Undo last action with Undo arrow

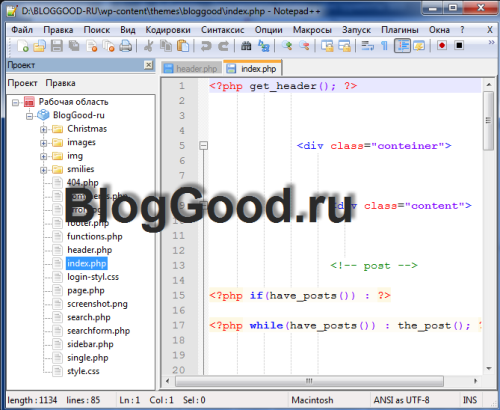(206, 46)
